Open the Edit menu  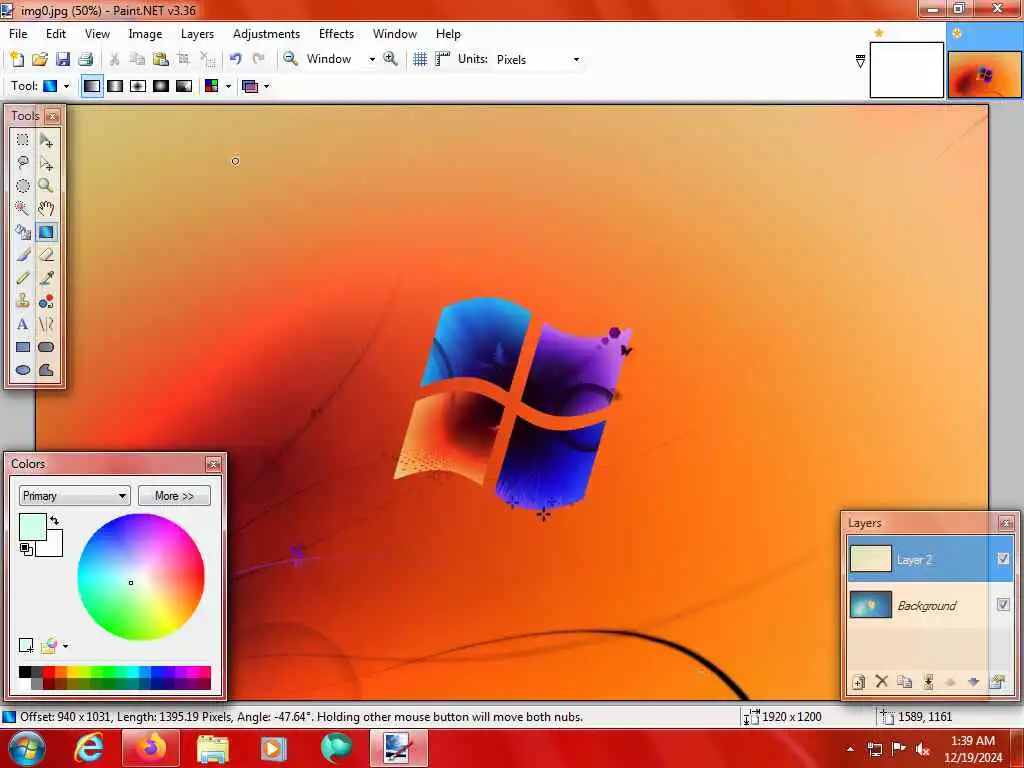[x=56, y=34]
